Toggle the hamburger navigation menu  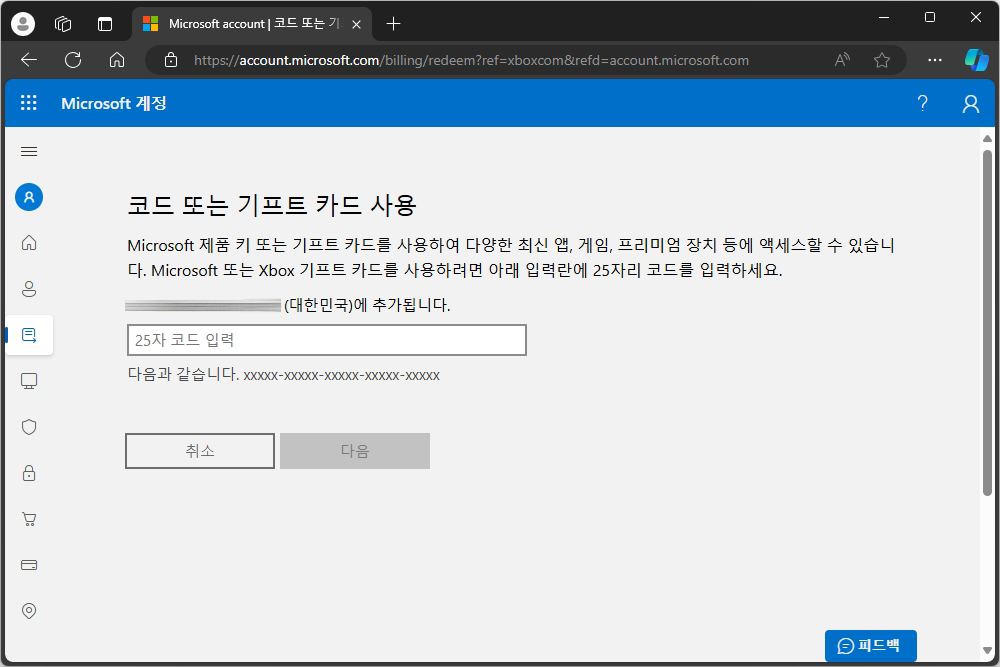coord(29,151)
